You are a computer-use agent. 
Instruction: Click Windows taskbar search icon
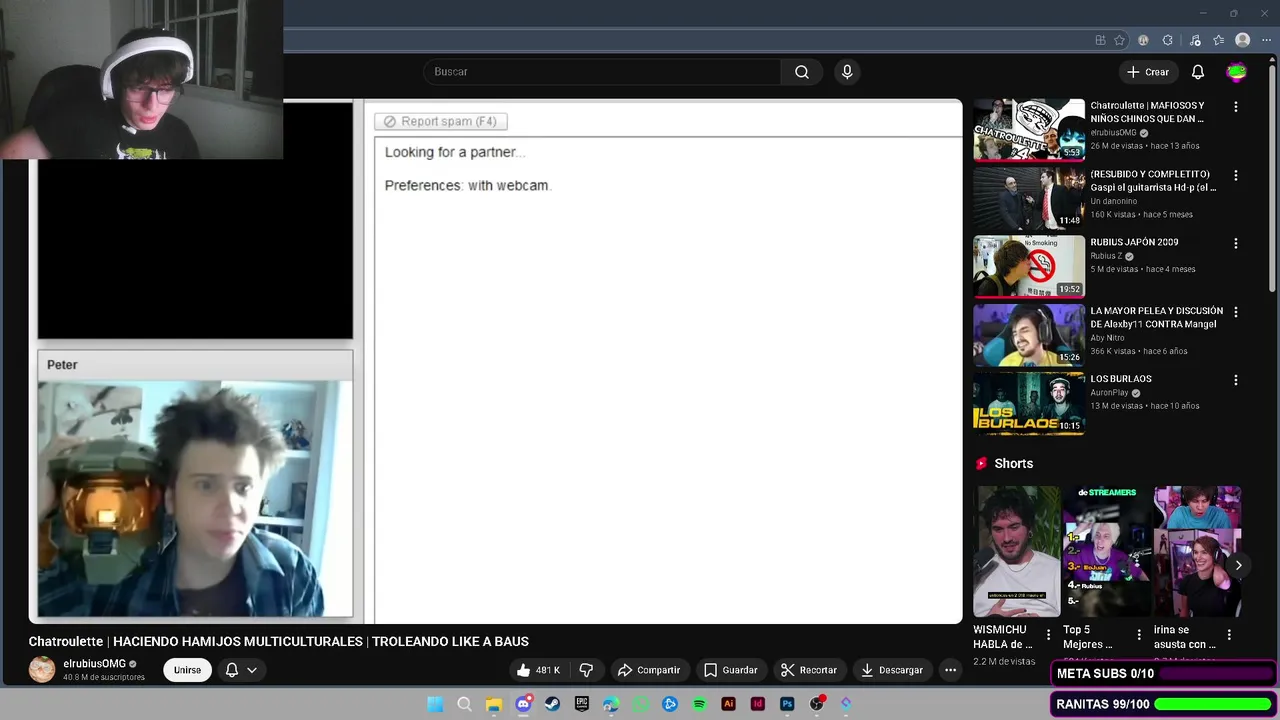464,704
